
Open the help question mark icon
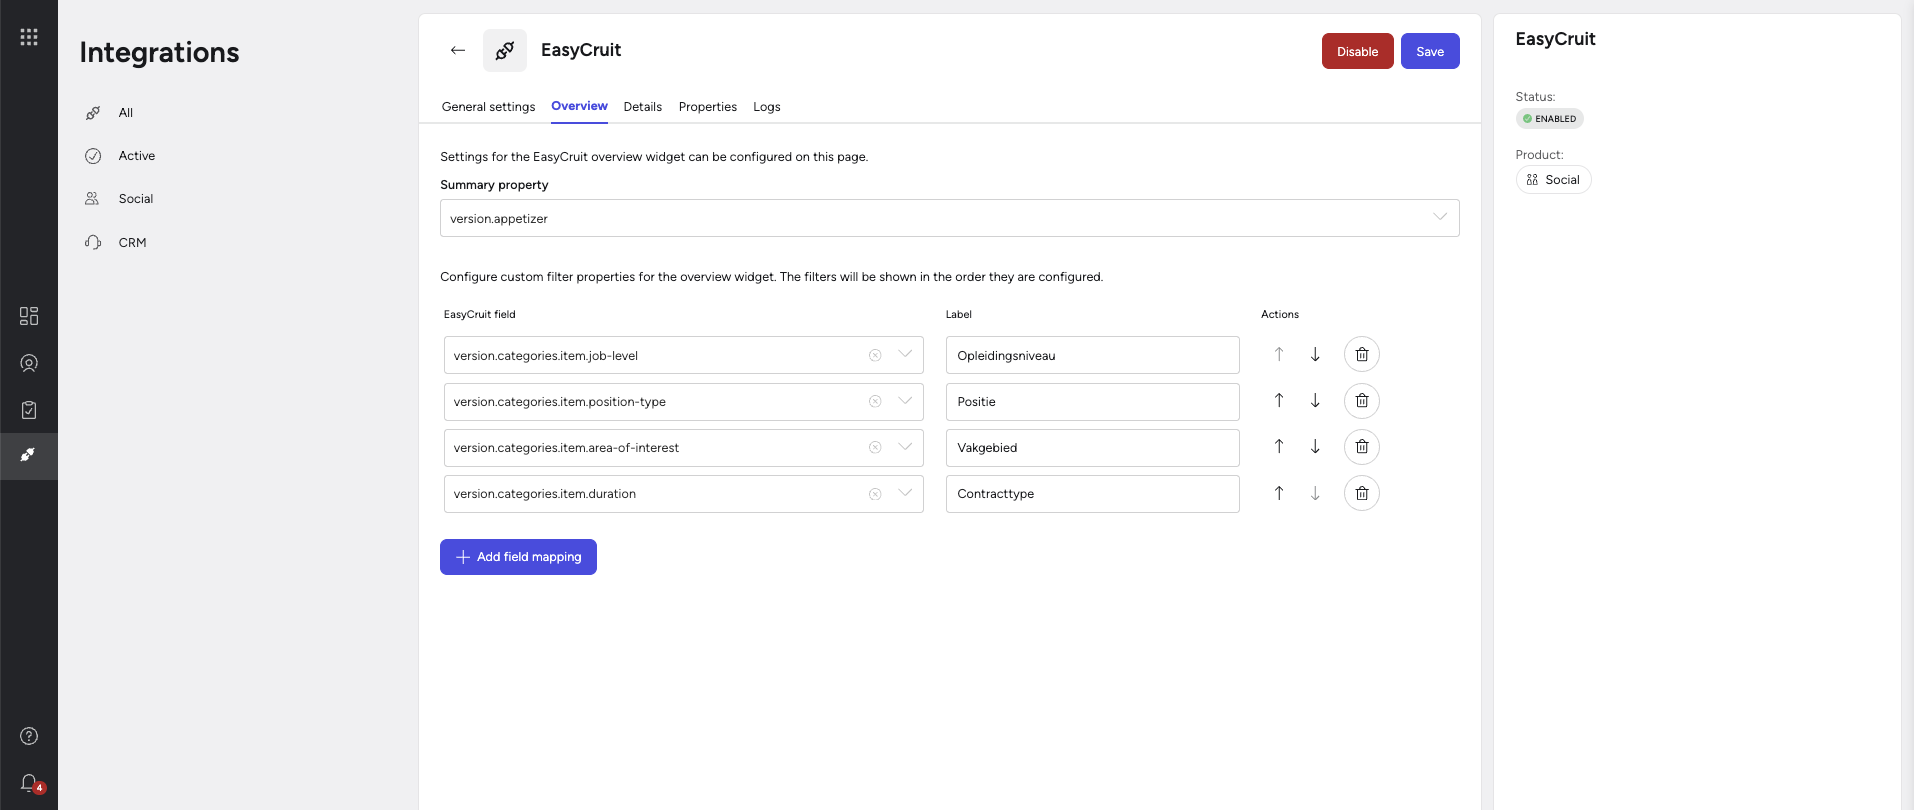(x=29, y=736)
